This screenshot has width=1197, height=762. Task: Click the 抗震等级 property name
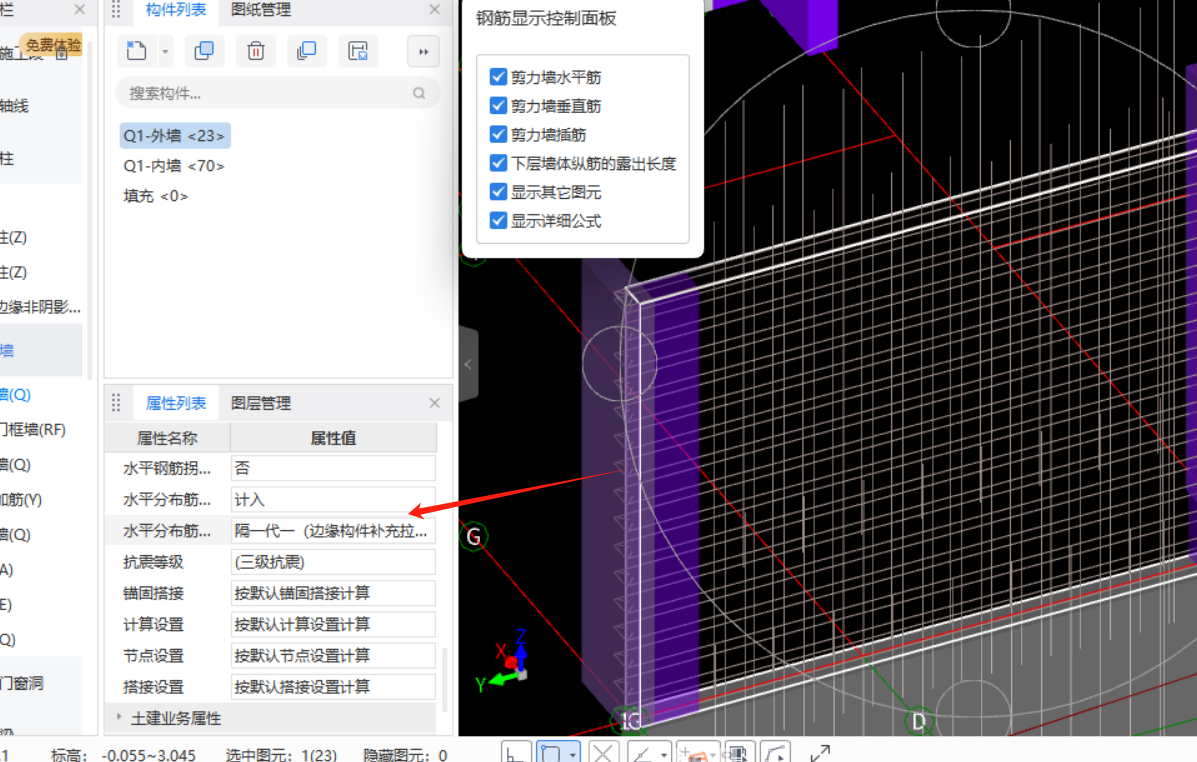pos(153,562)
